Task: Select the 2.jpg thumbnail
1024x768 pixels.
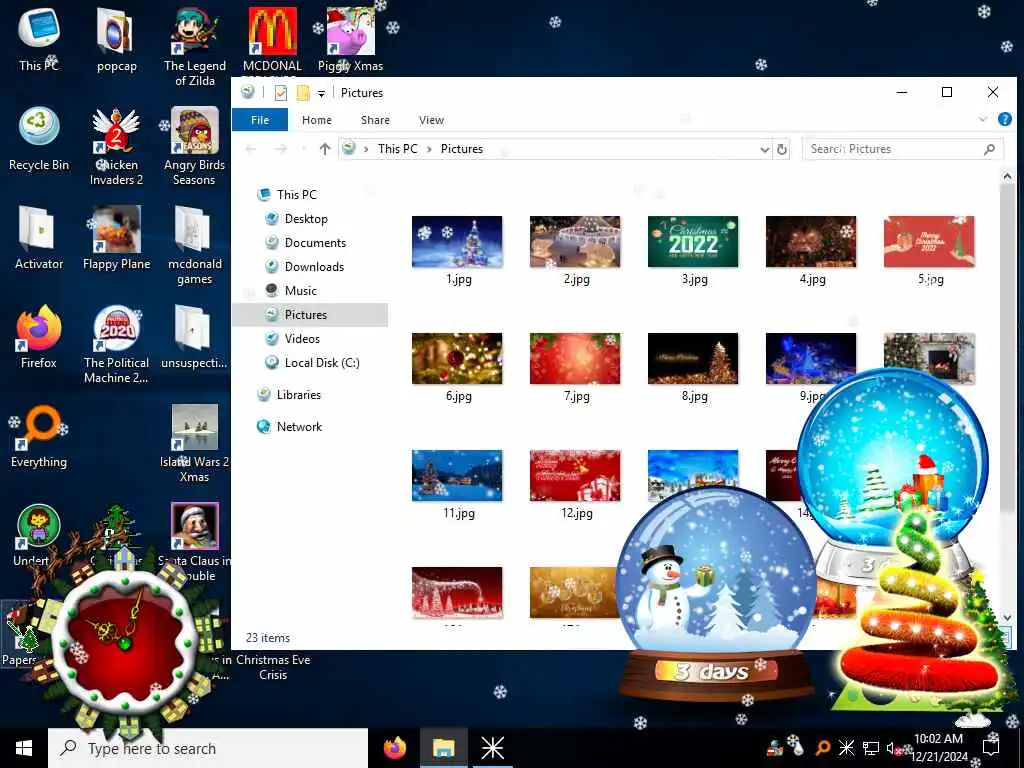Action: [x=575, y=242]
